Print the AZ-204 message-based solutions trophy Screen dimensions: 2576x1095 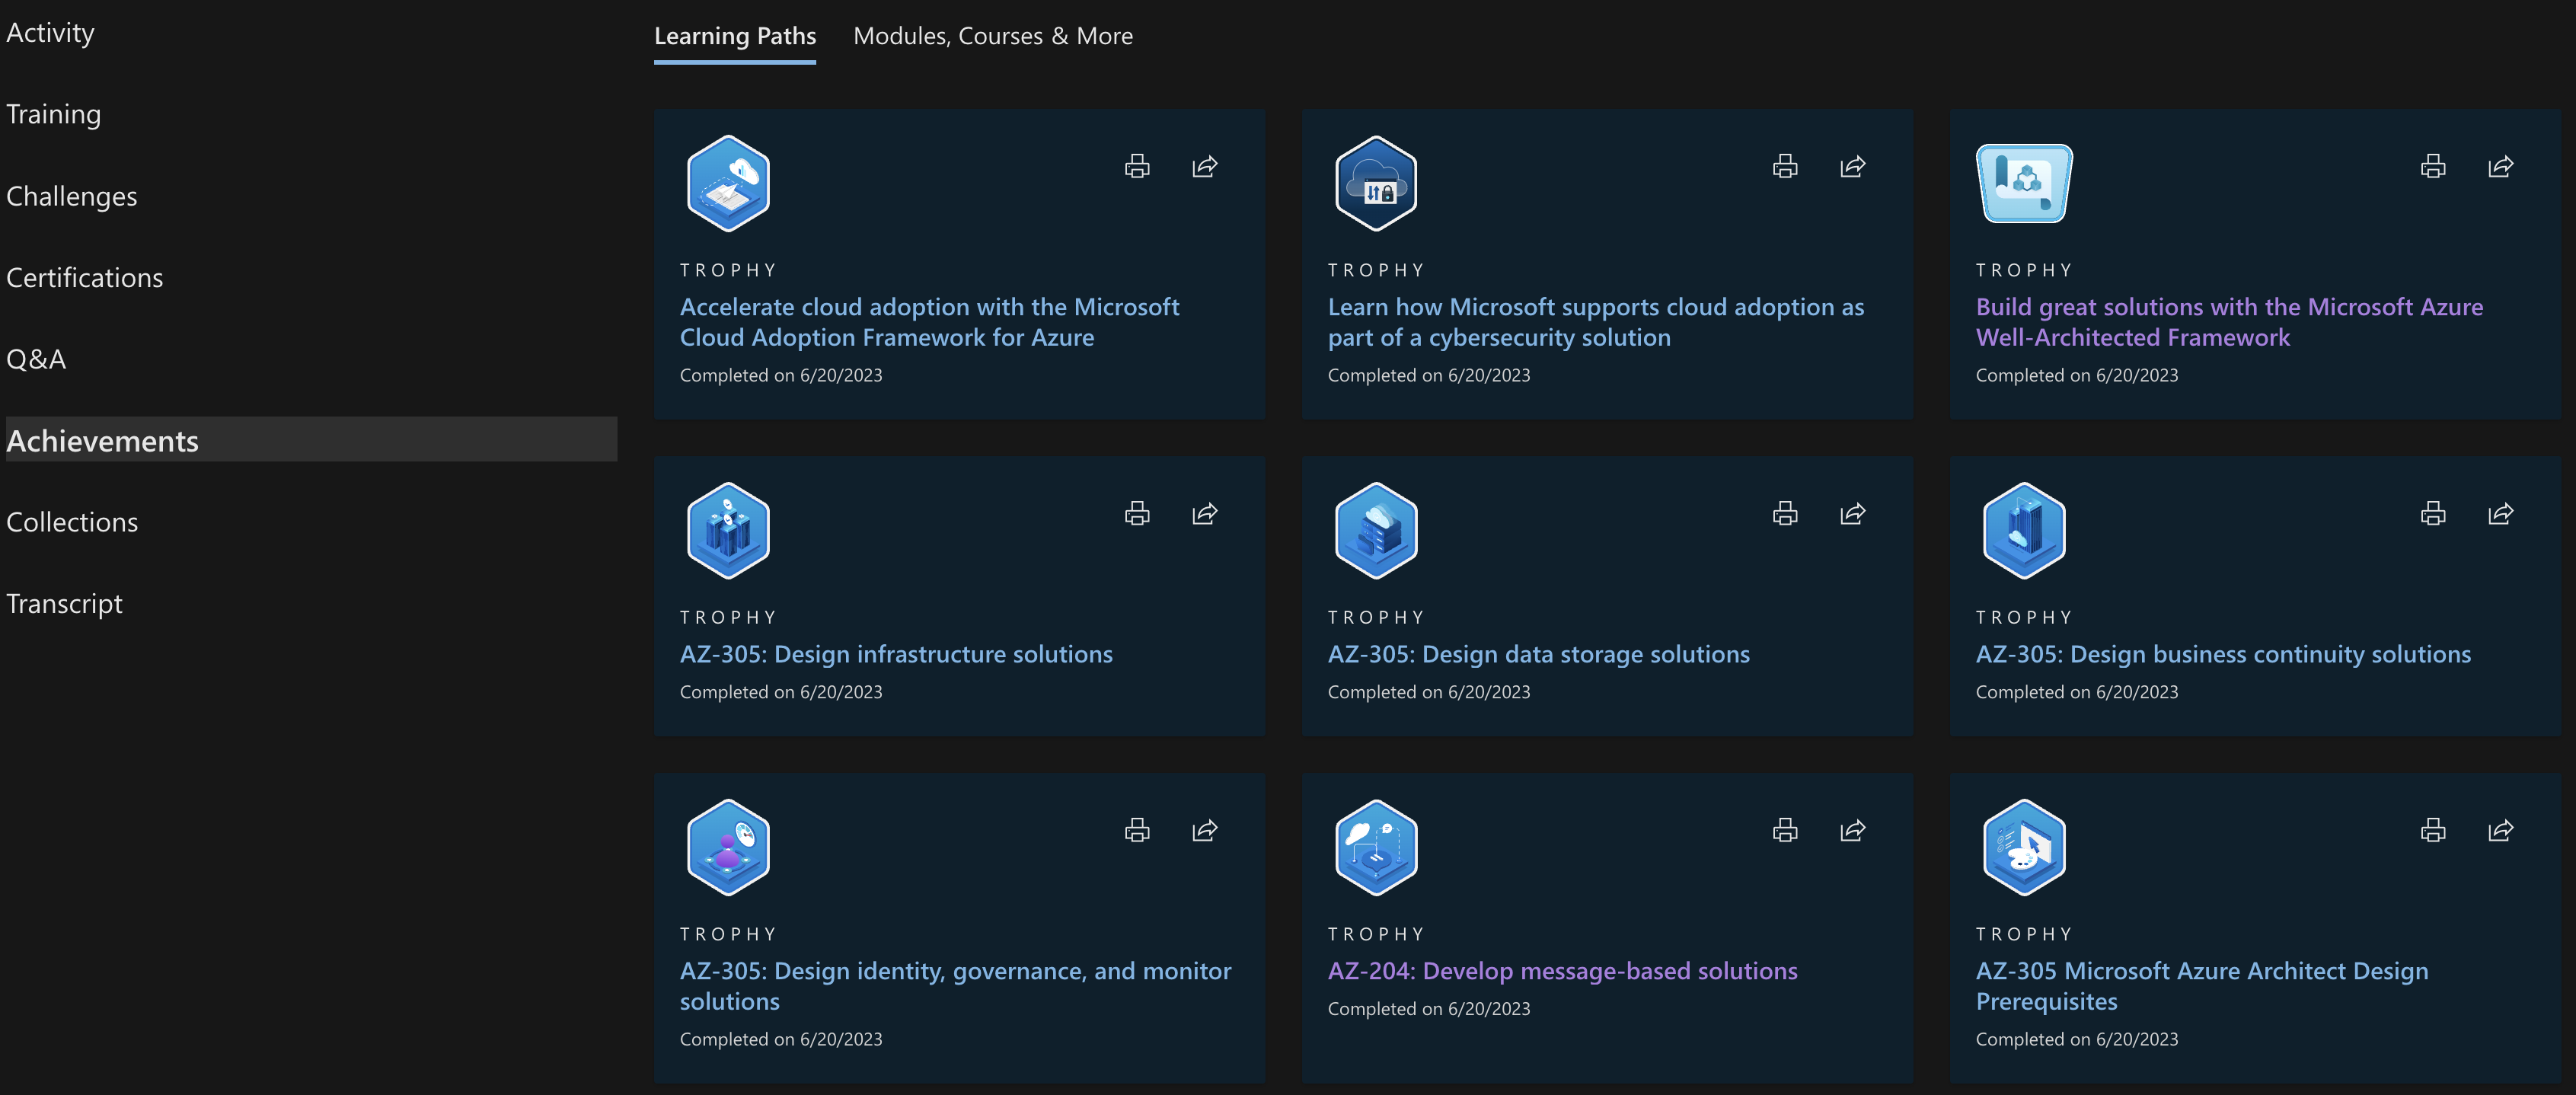click(x=1785, y=830)
